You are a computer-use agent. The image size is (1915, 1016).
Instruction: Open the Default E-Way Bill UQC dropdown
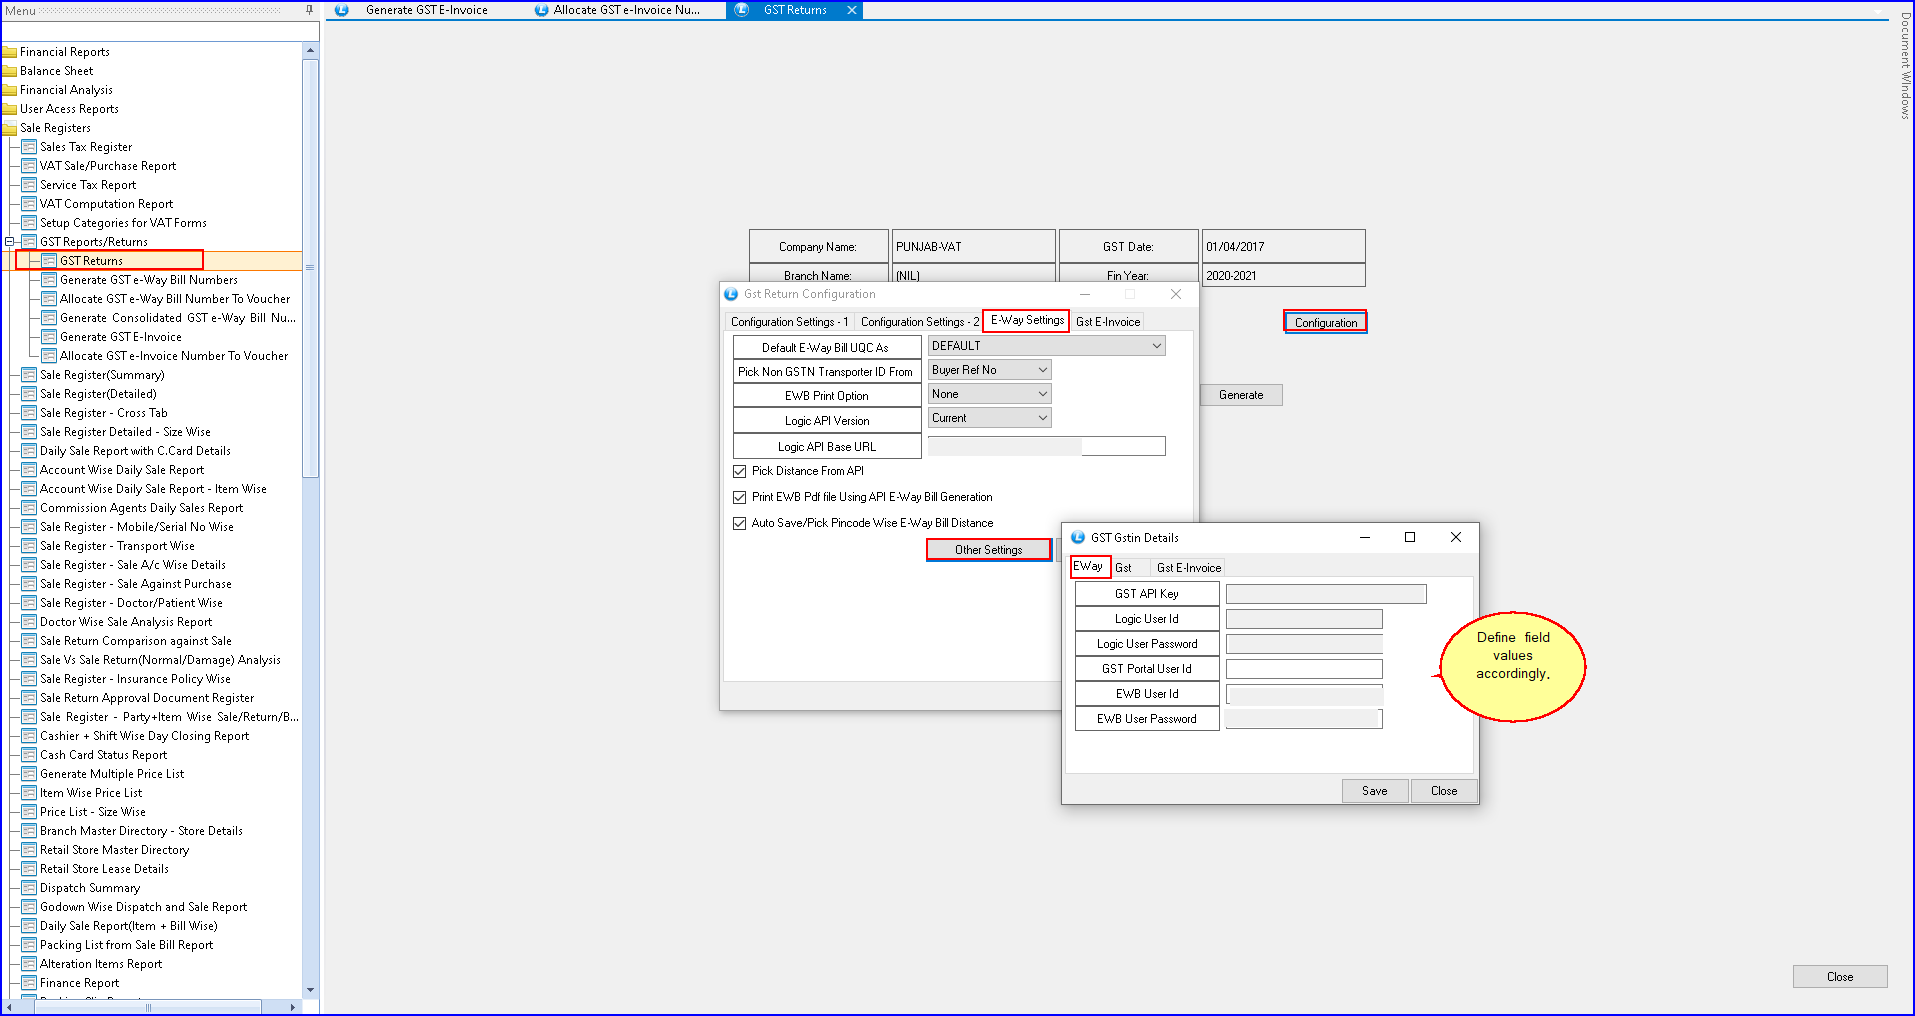tap(1156, 346)
